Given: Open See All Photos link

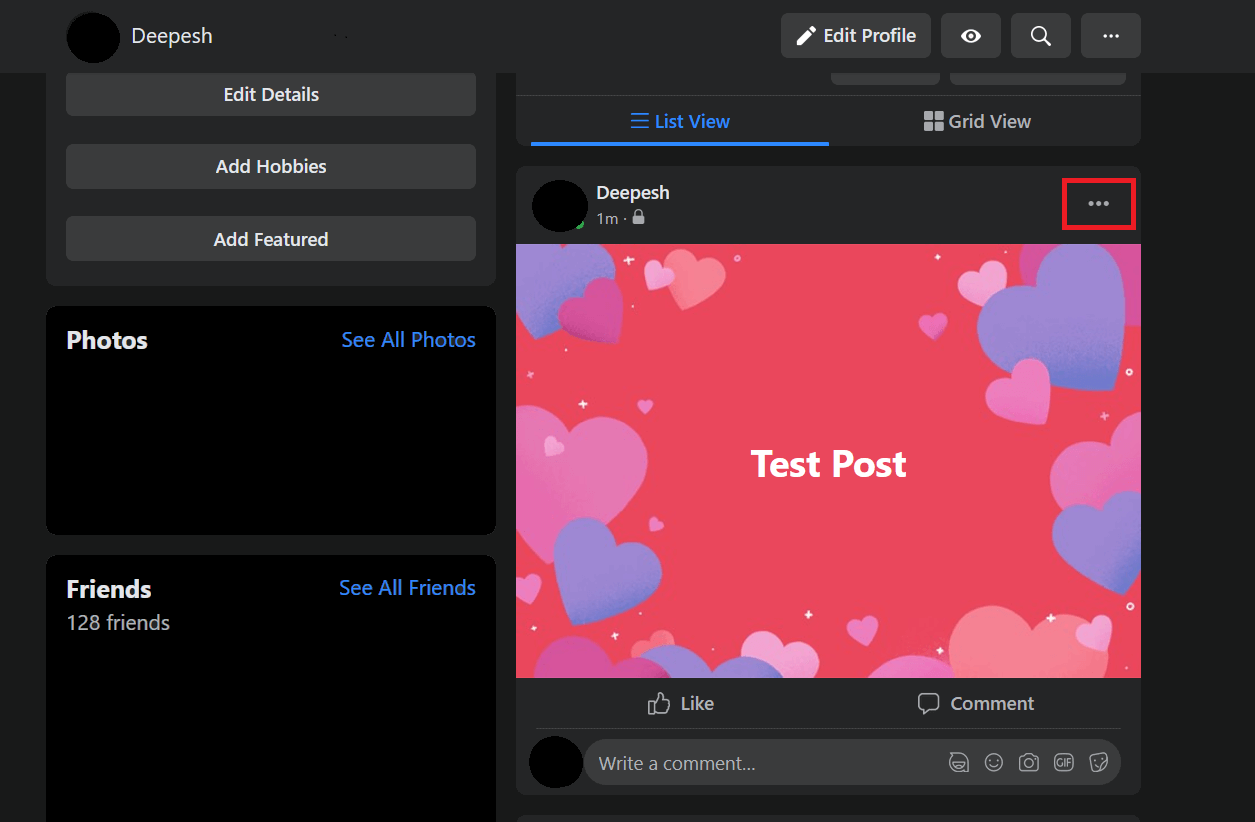Looking at the screenshot, I should click(x=408, y=340).
